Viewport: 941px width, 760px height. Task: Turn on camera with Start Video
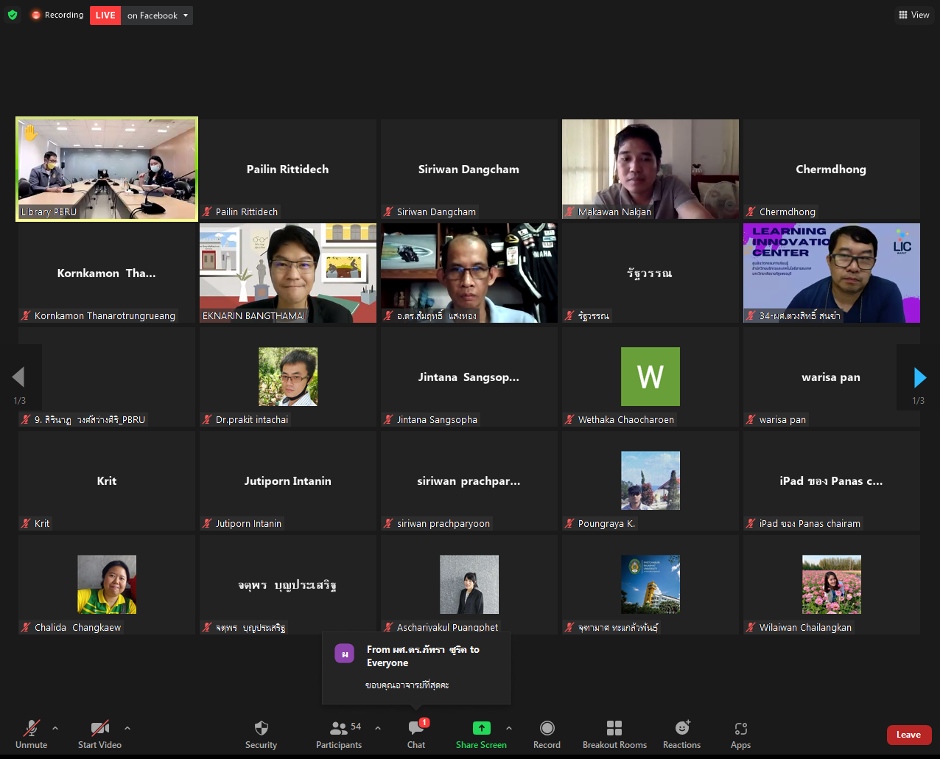pos(99,733)
